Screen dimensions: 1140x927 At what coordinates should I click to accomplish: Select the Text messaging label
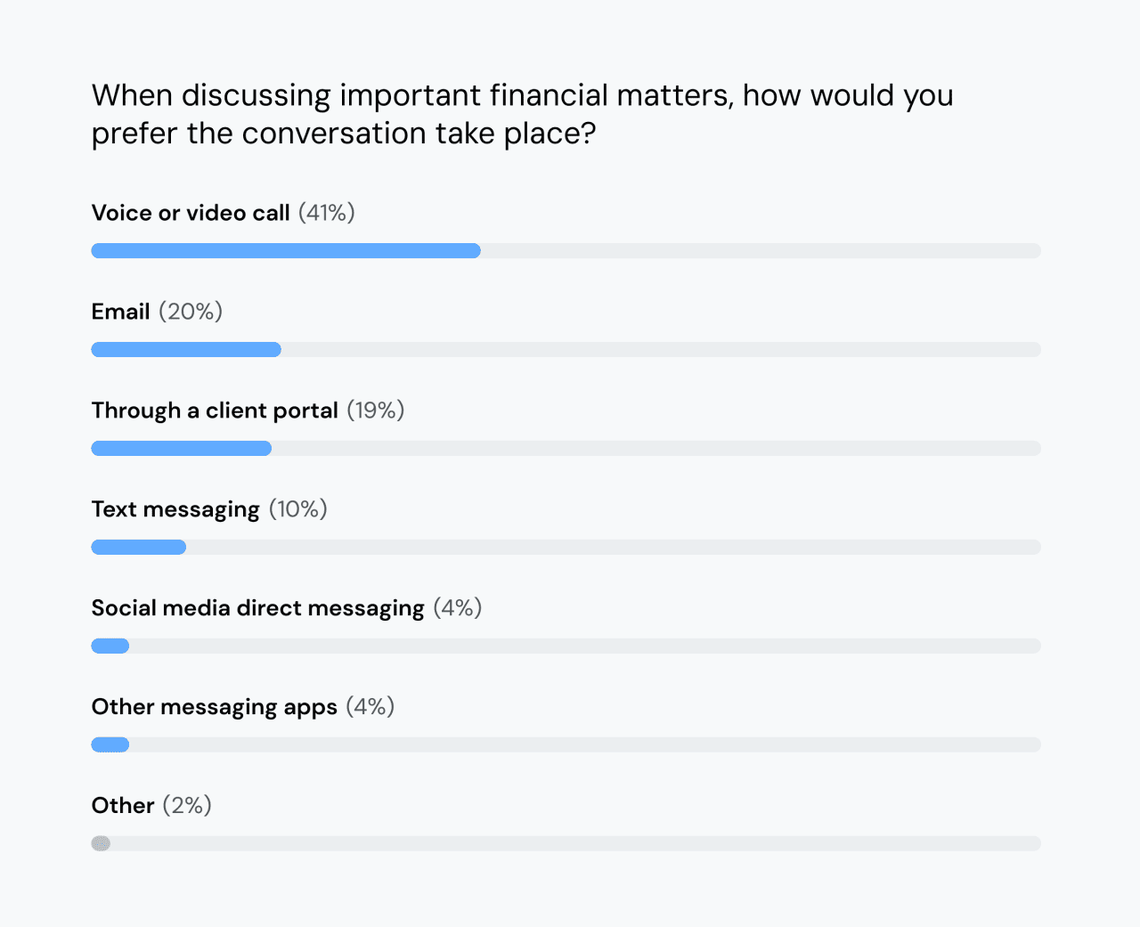(x=175, y=510)
